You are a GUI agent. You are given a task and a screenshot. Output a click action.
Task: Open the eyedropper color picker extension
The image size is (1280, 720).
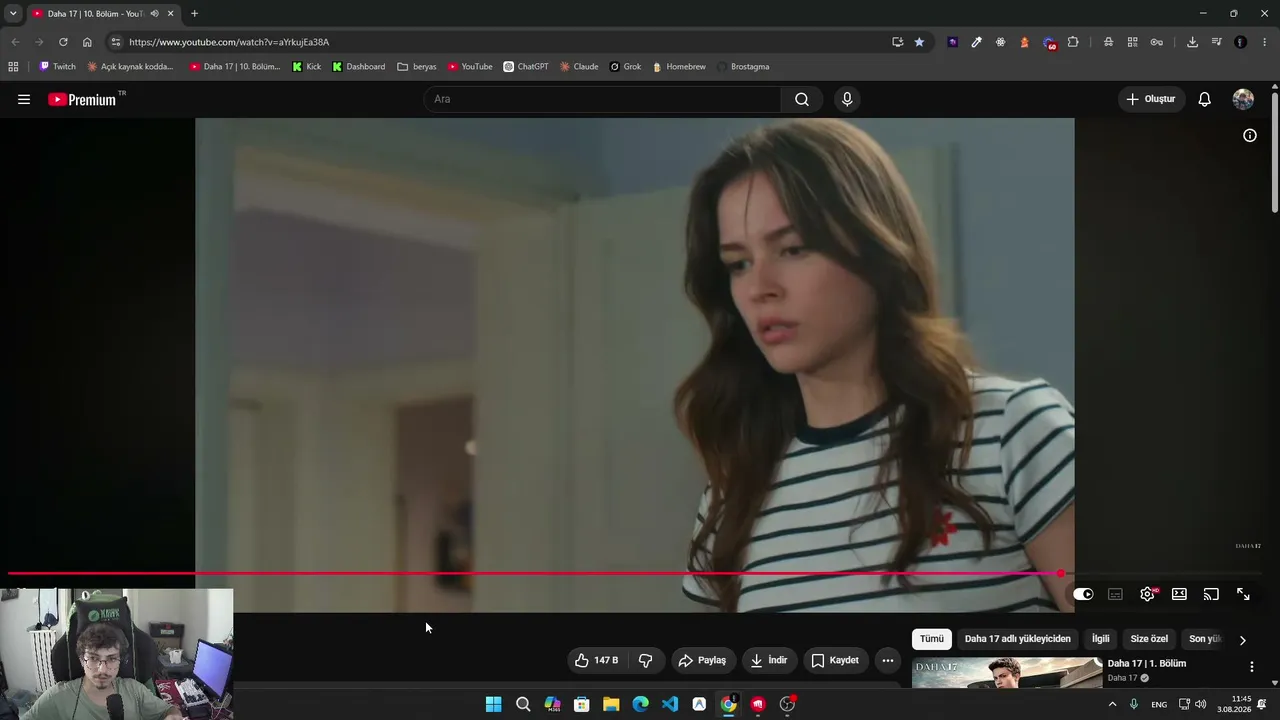point(976,42)
